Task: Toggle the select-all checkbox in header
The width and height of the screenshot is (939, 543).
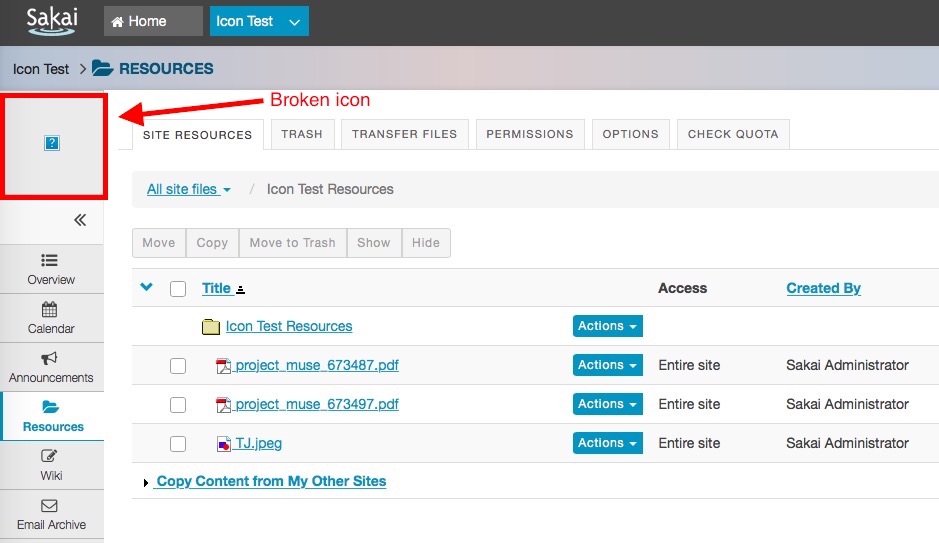Action: coord(178,289)
